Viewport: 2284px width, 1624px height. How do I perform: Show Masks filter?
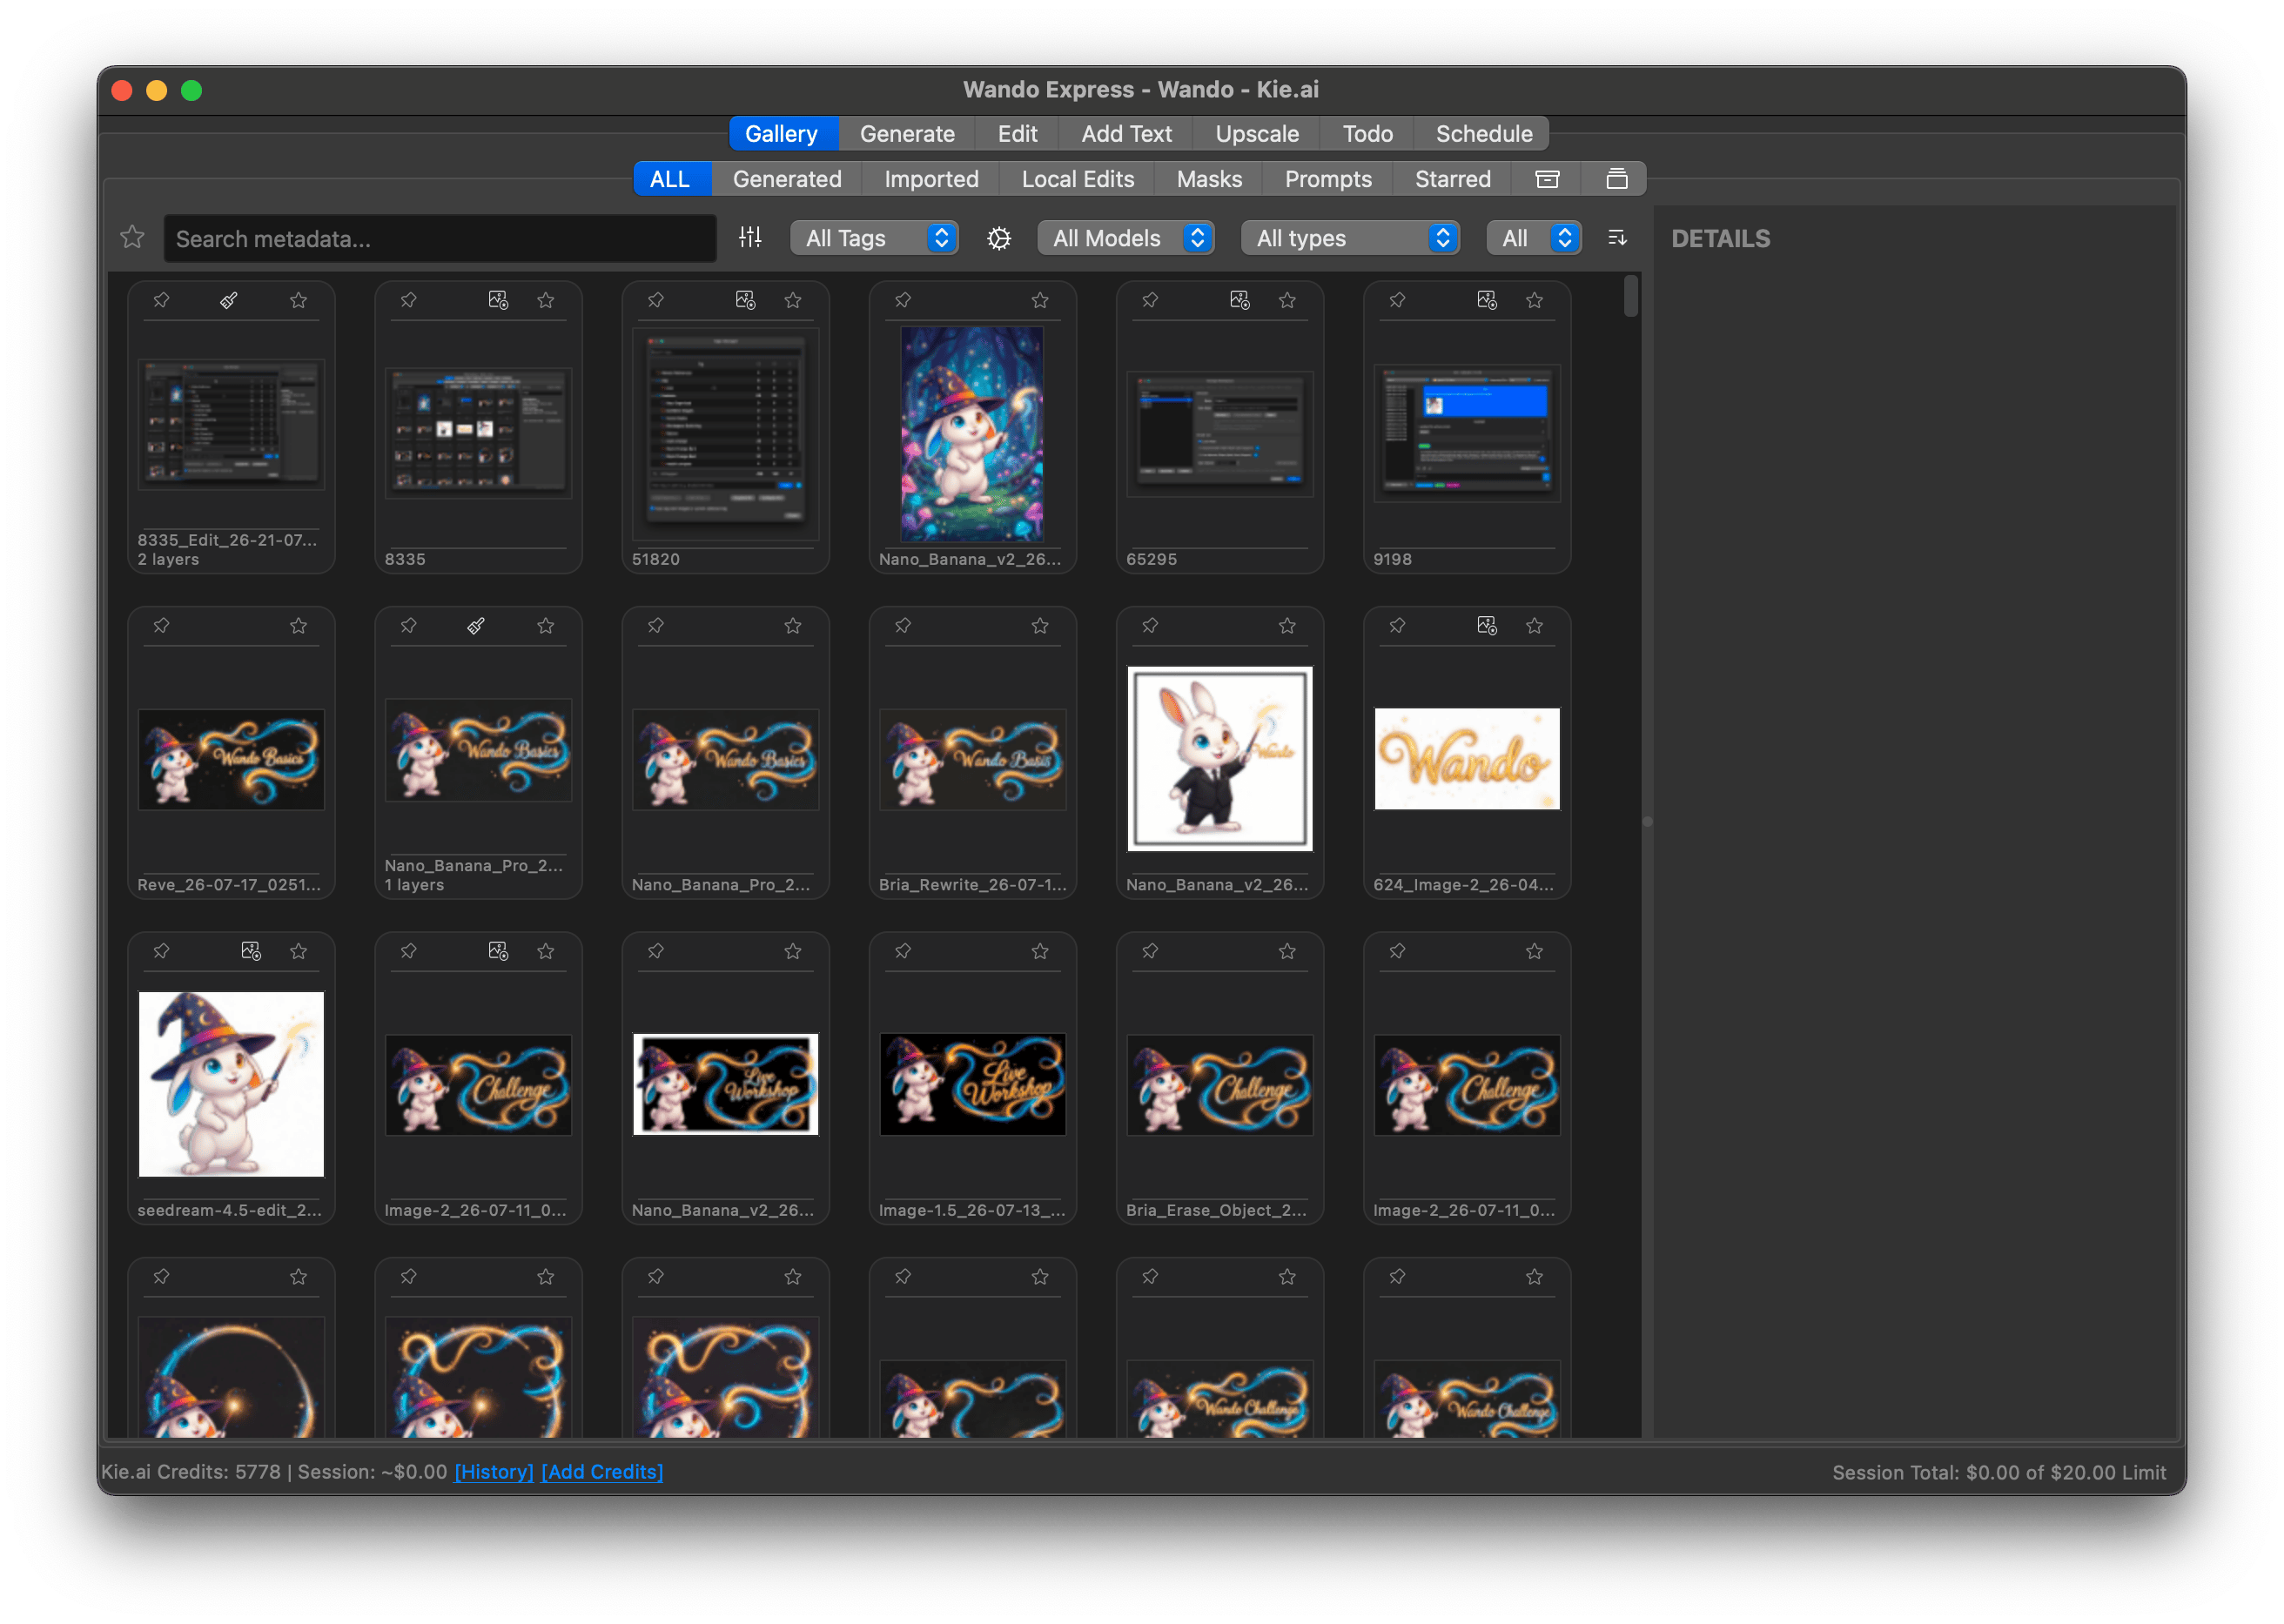click(x=1209, y=179)
